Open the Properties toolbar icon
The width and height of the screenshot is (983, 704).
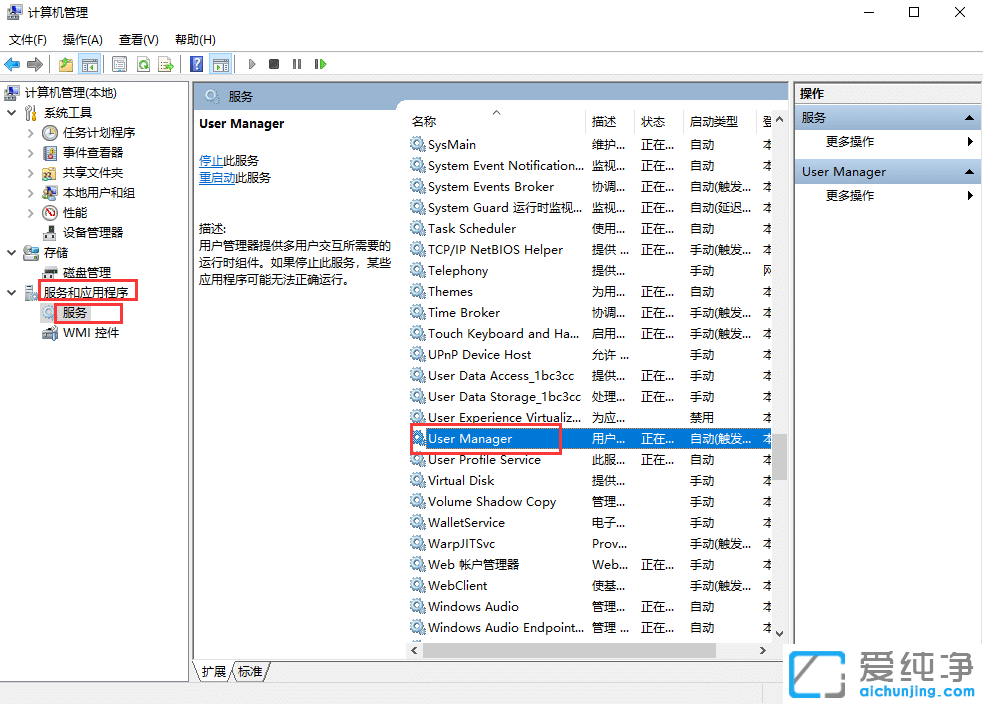tap(119, 64)
